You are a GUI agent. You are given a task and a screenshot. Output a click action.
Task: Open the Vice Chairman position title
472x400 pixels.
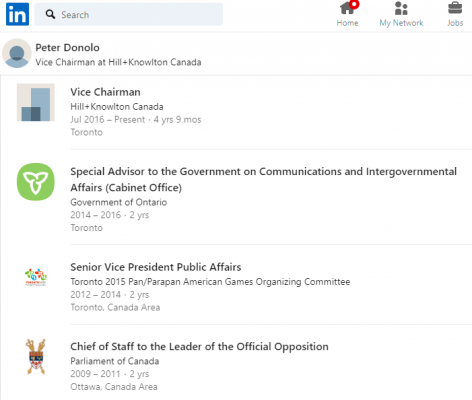pyautogui.click(x=105, y=92)
